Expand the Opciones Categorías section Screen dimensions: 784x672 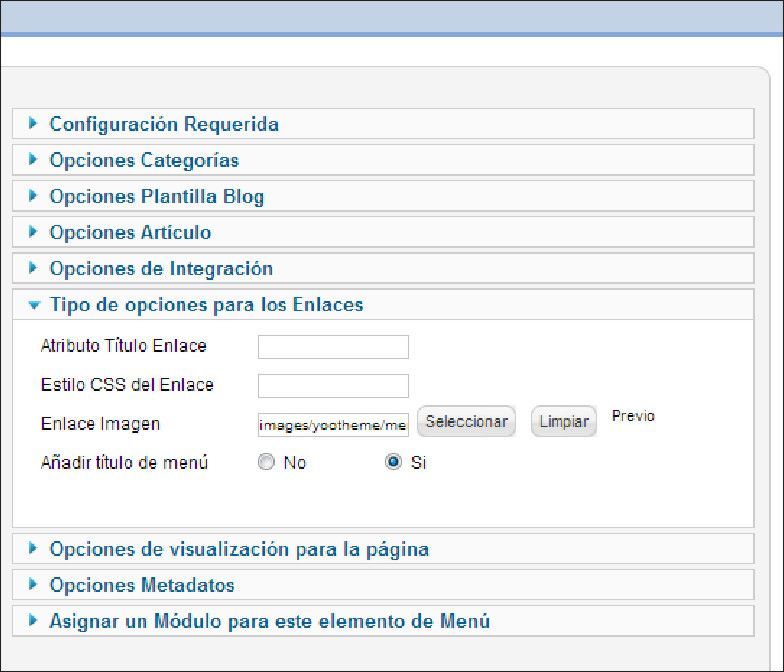click(383, 160)
